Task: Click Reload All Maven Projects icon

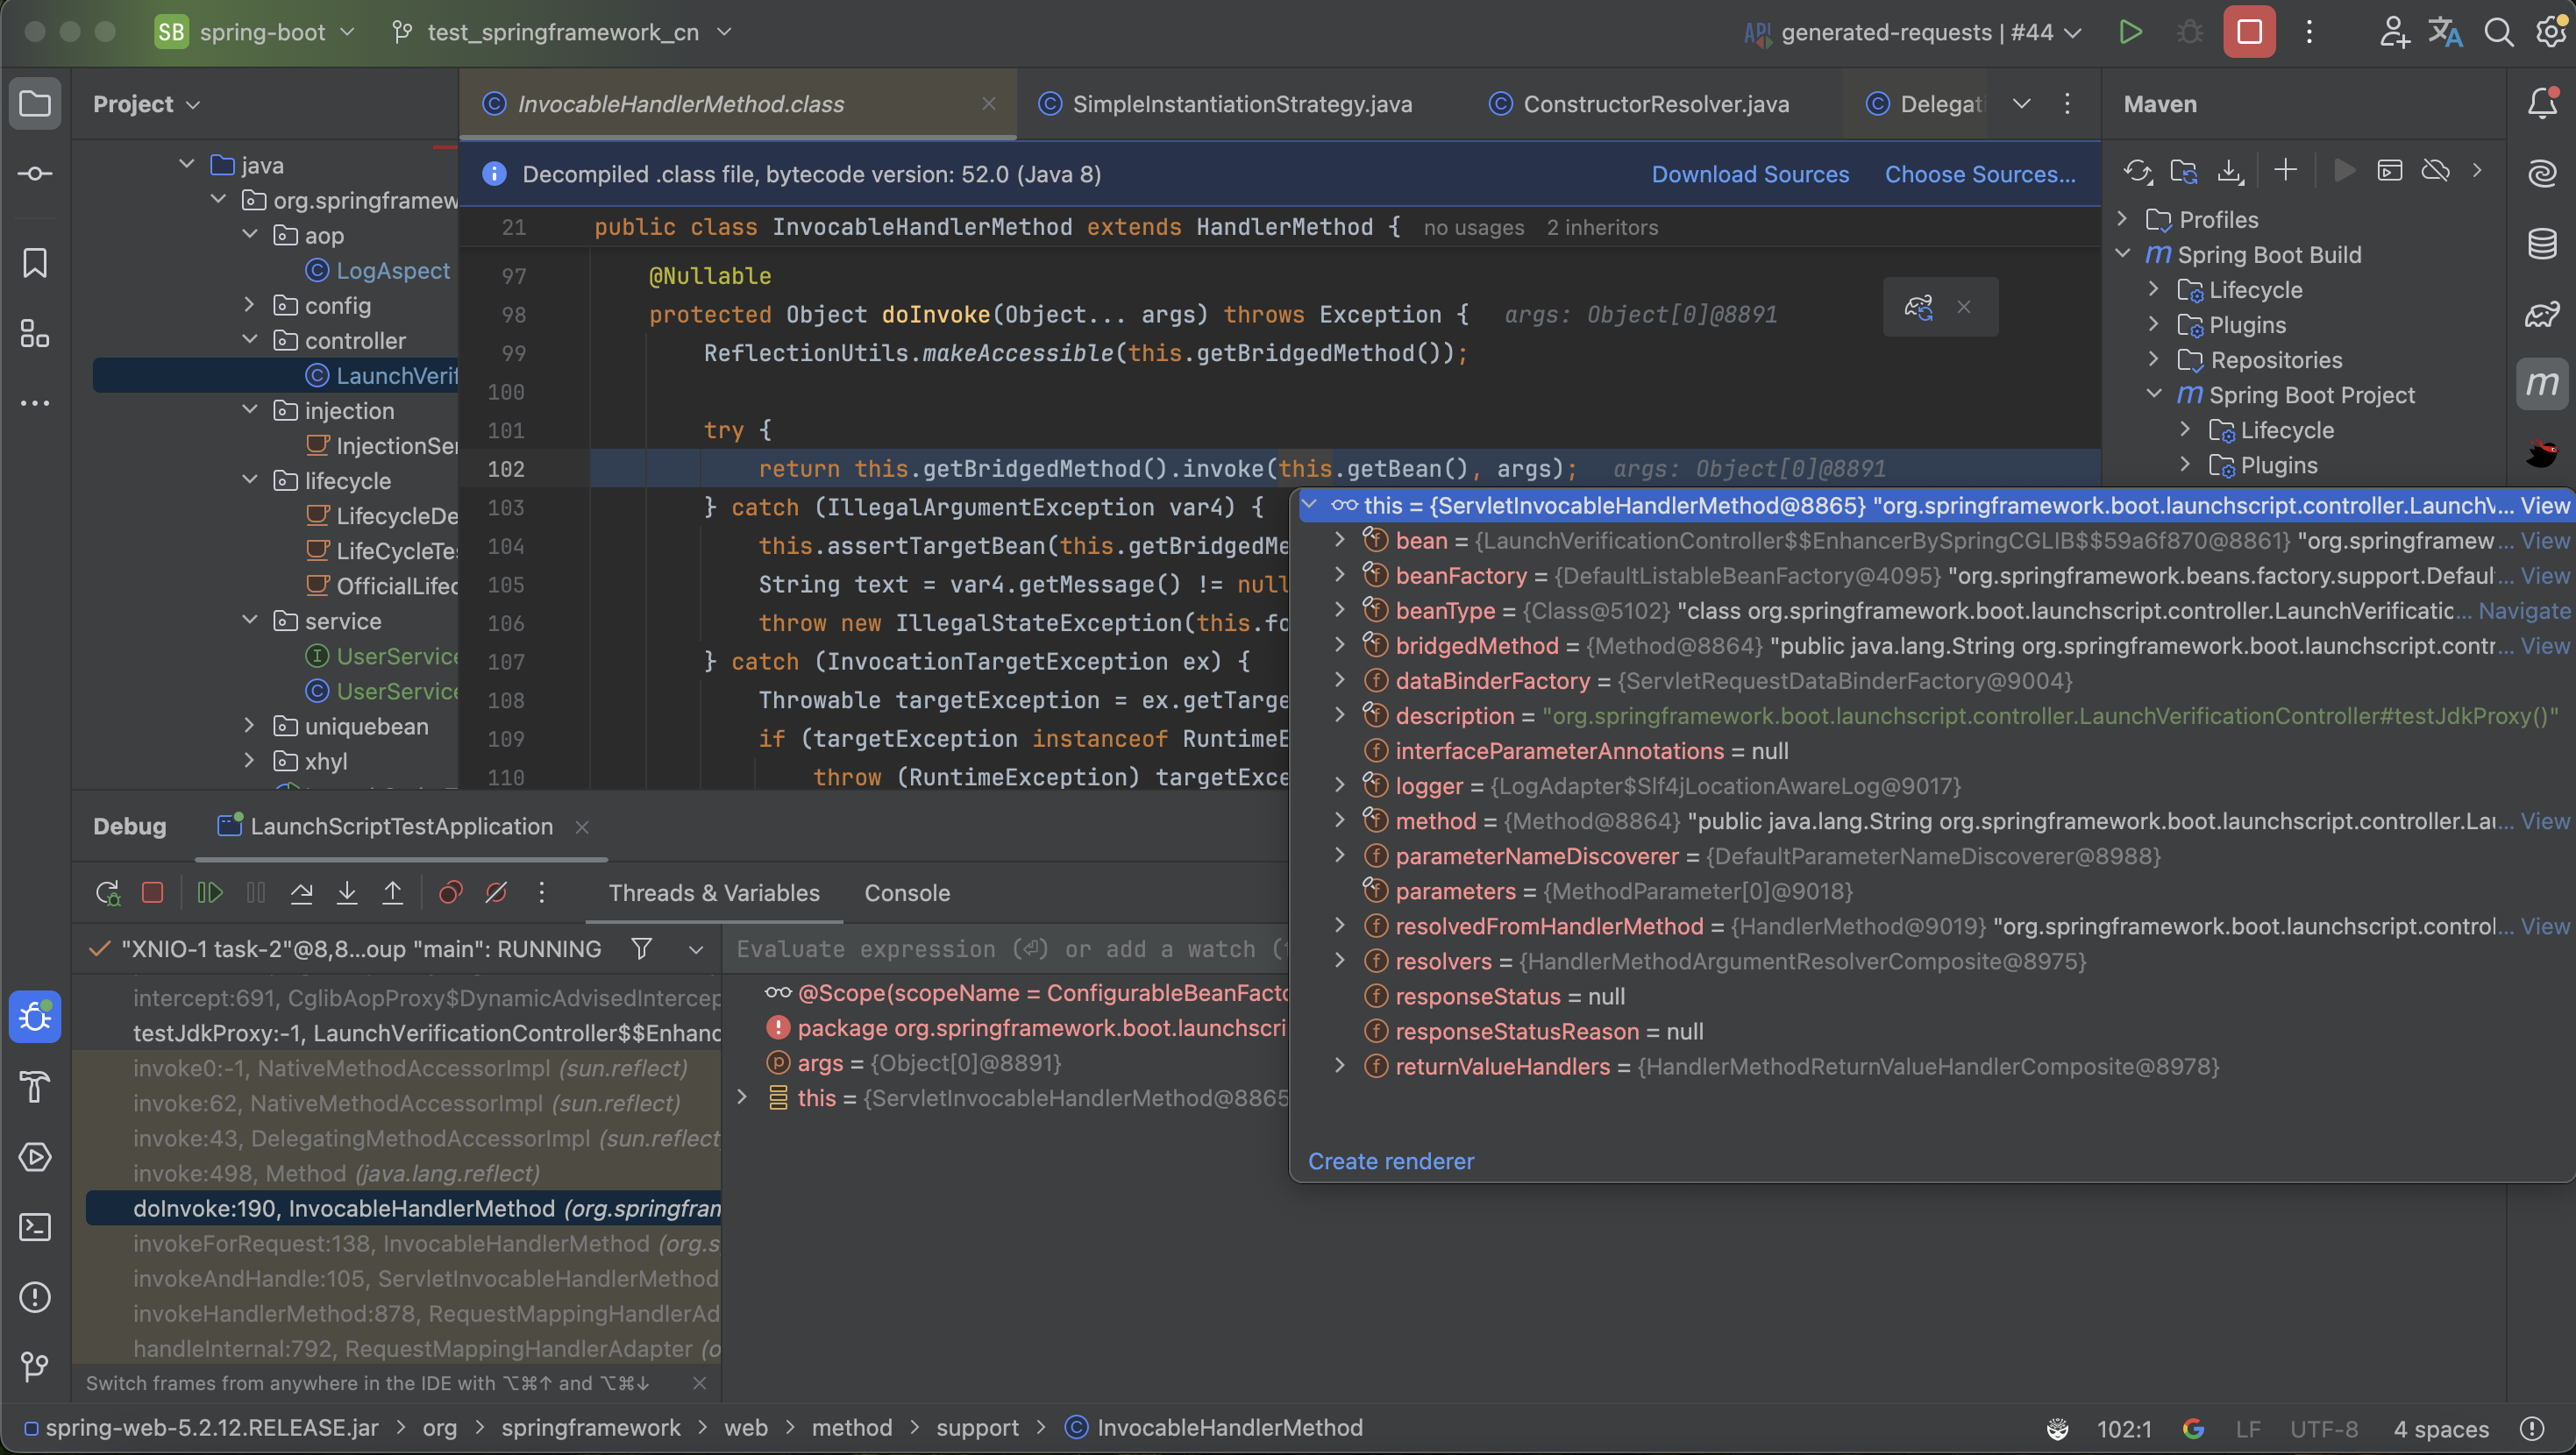Action: [x=2137, y=171]
